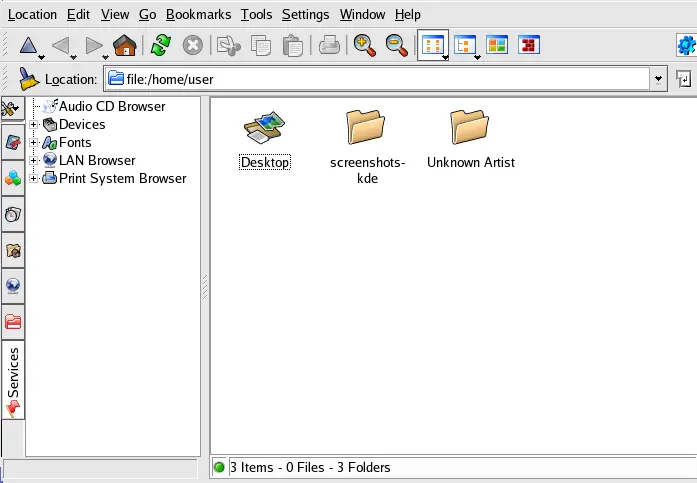Screen dimensions: 697x483
Task: Click the Home folder toolbar icon
Action: coord(124,45)
